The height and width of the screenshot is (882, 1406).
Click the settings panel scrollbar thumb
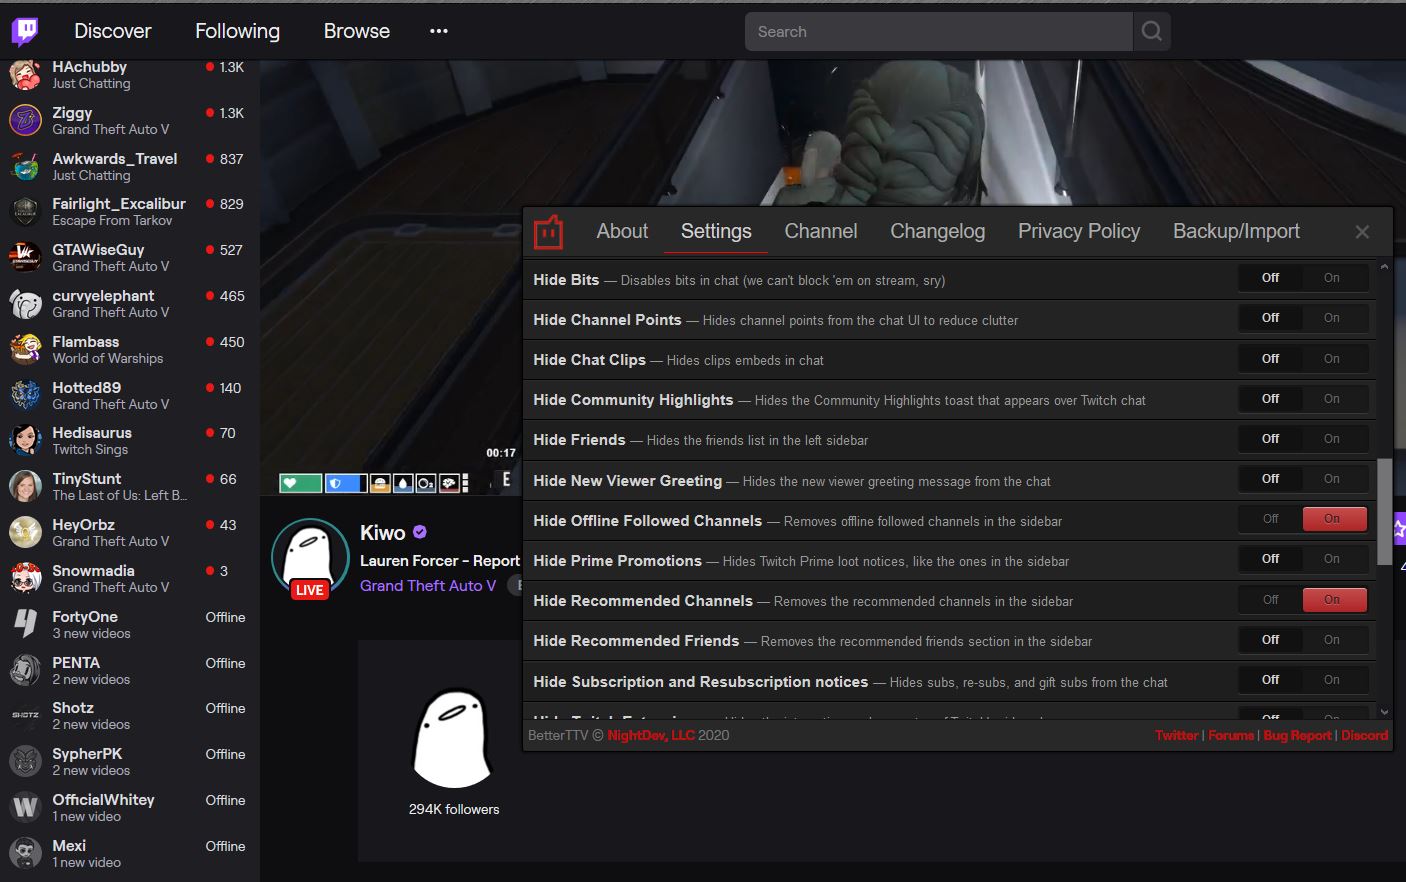click(1384, 512)
